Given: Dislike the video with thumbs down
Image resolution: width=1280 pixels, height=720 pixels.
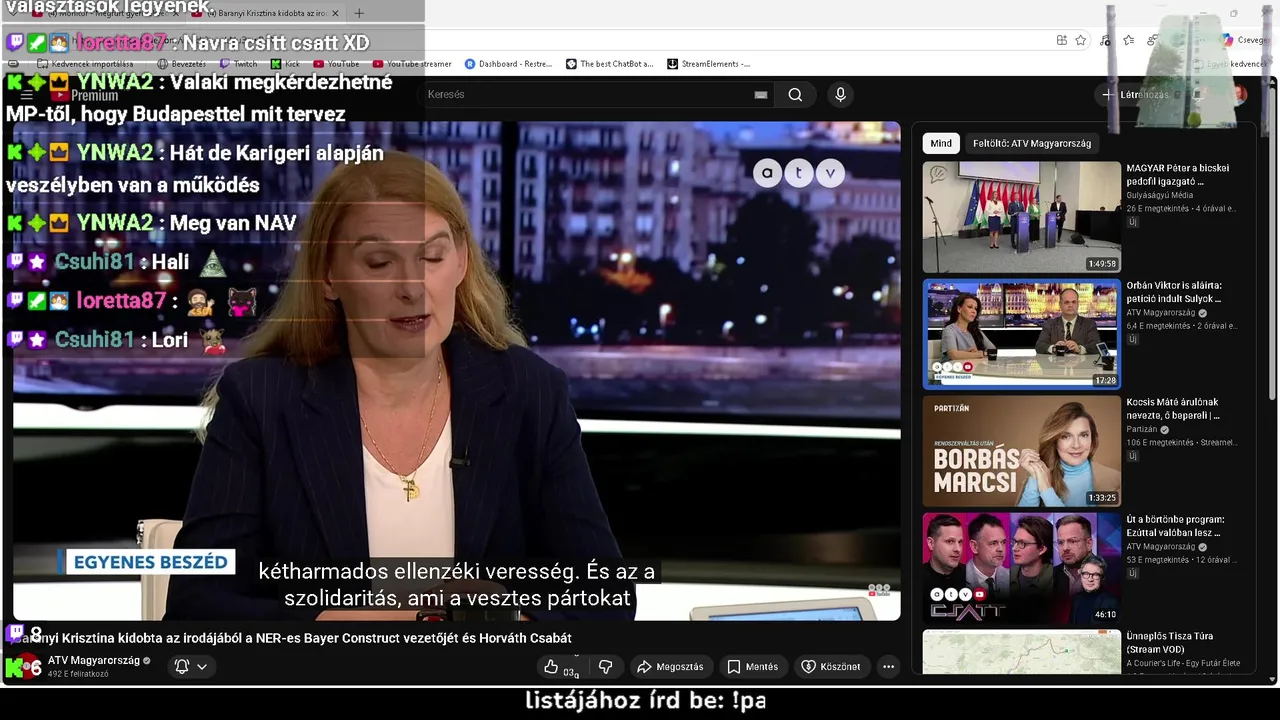Looking at the screenshot, I should tap(605, 667).
